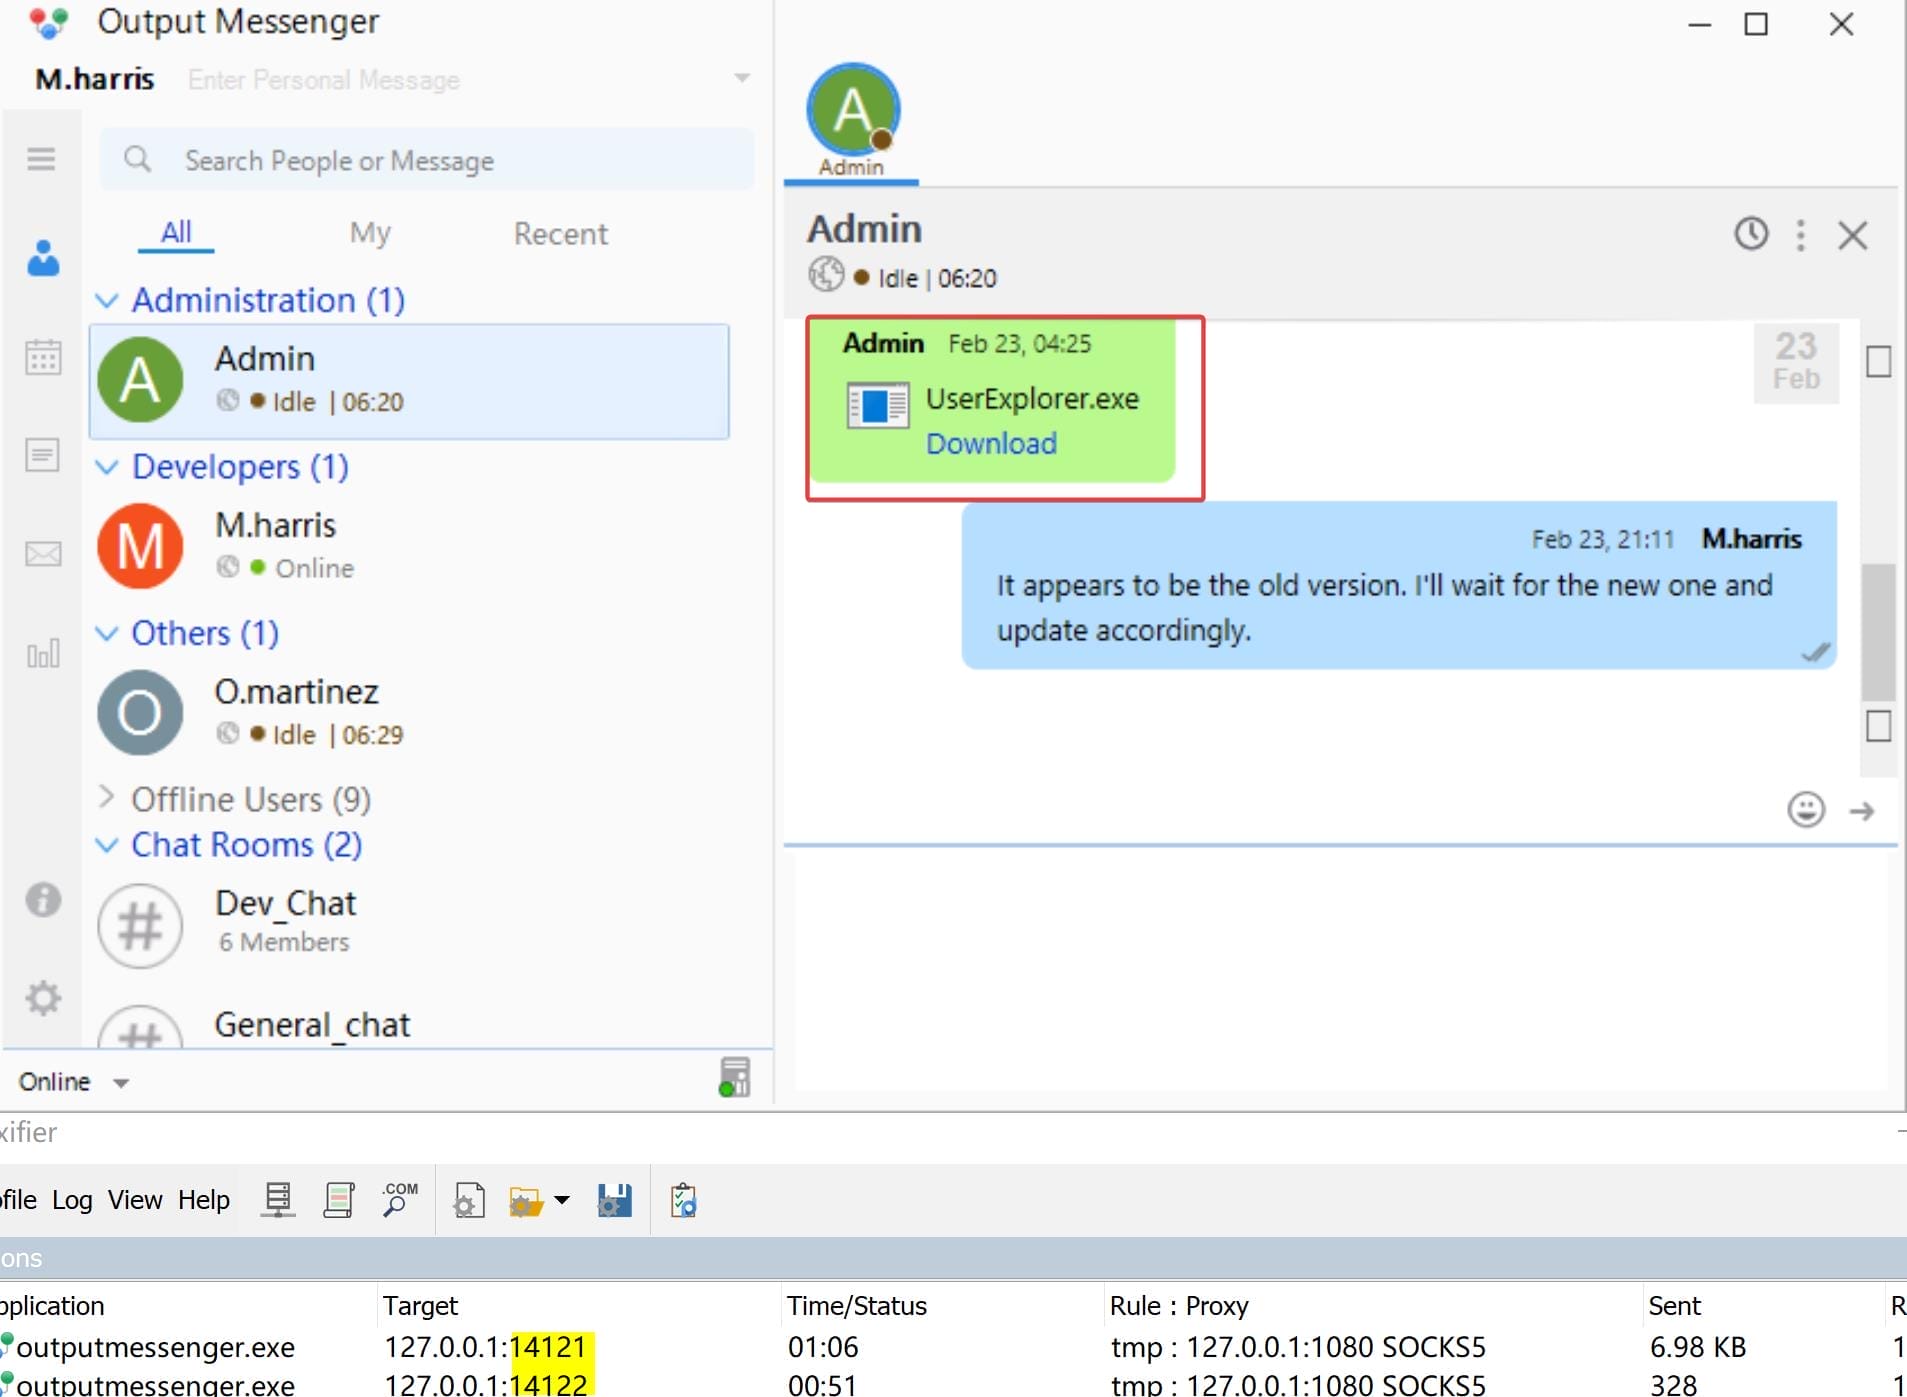Open dropdown arrow beside Proxifier folder icon

pyautogui.click(x=562, y=1200)
